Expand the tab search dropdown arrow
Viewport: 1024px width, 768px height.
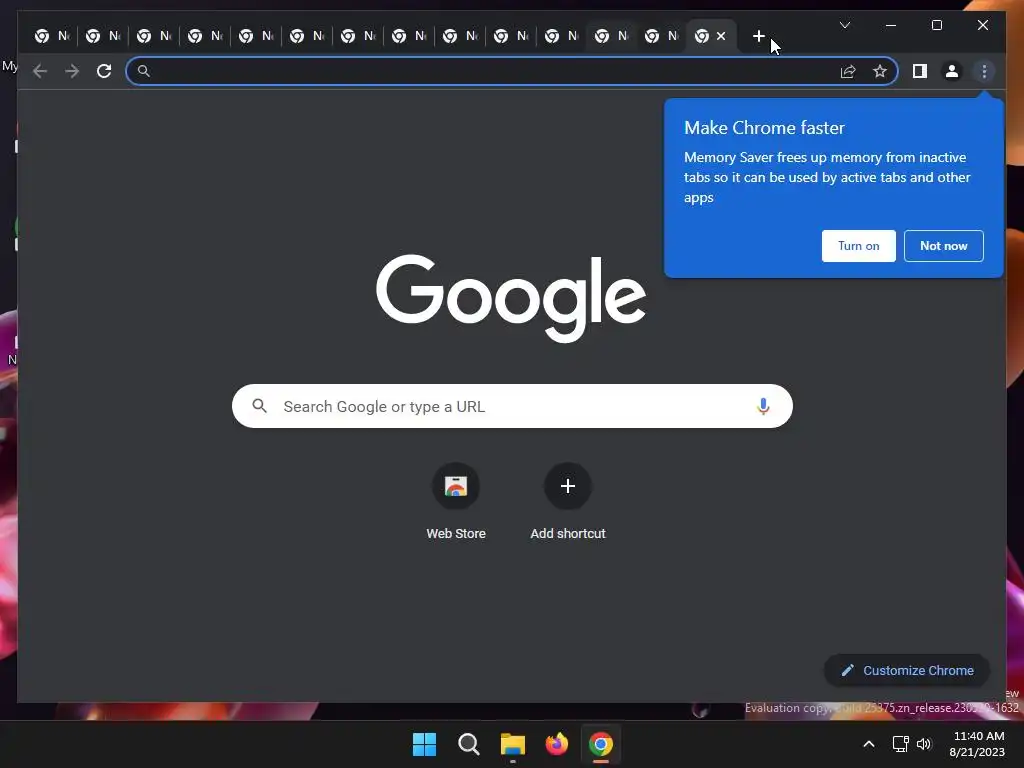click(844, 25)
